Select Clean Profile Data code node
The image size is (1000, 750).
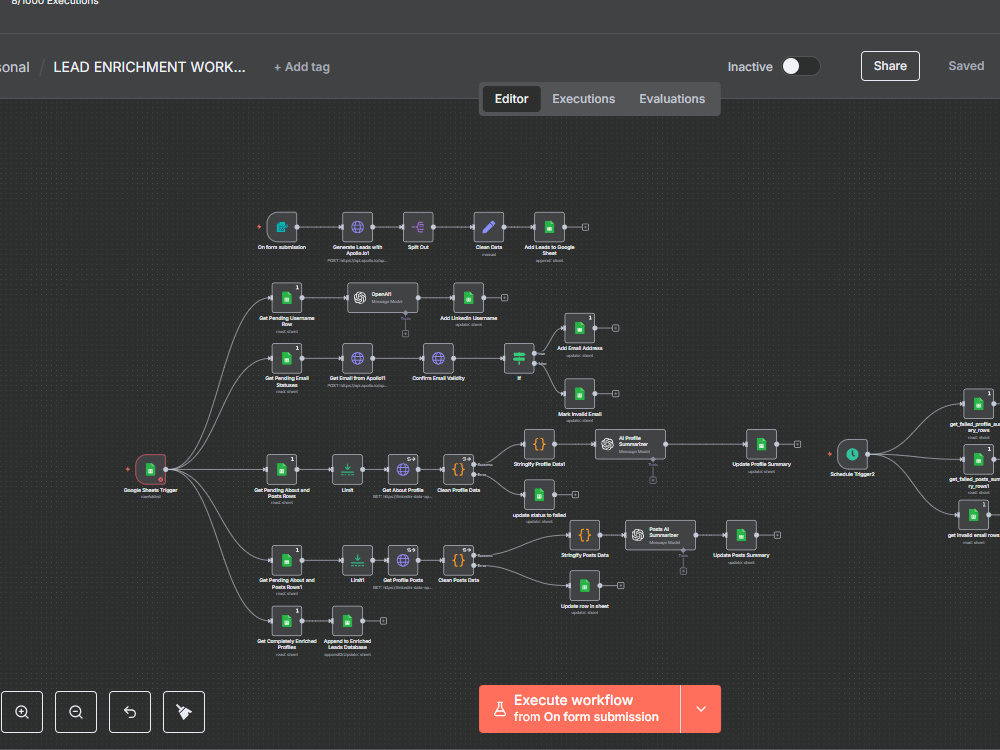(459, 470)
